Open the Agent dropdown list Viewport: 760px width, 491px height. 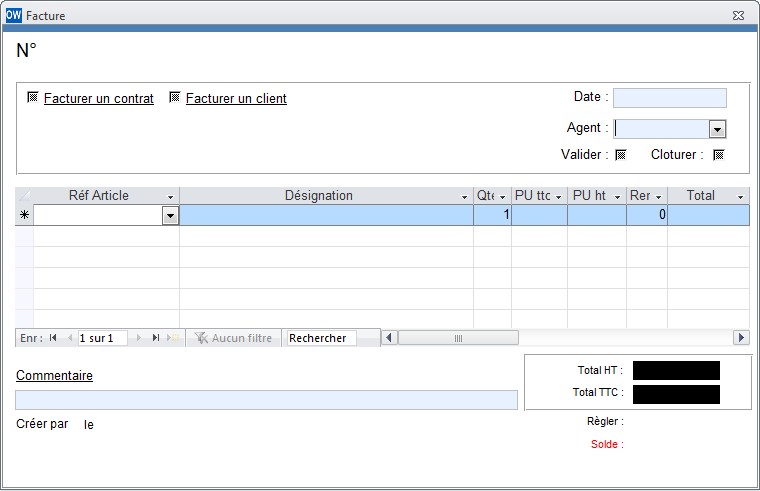click(x=717, y=129)
